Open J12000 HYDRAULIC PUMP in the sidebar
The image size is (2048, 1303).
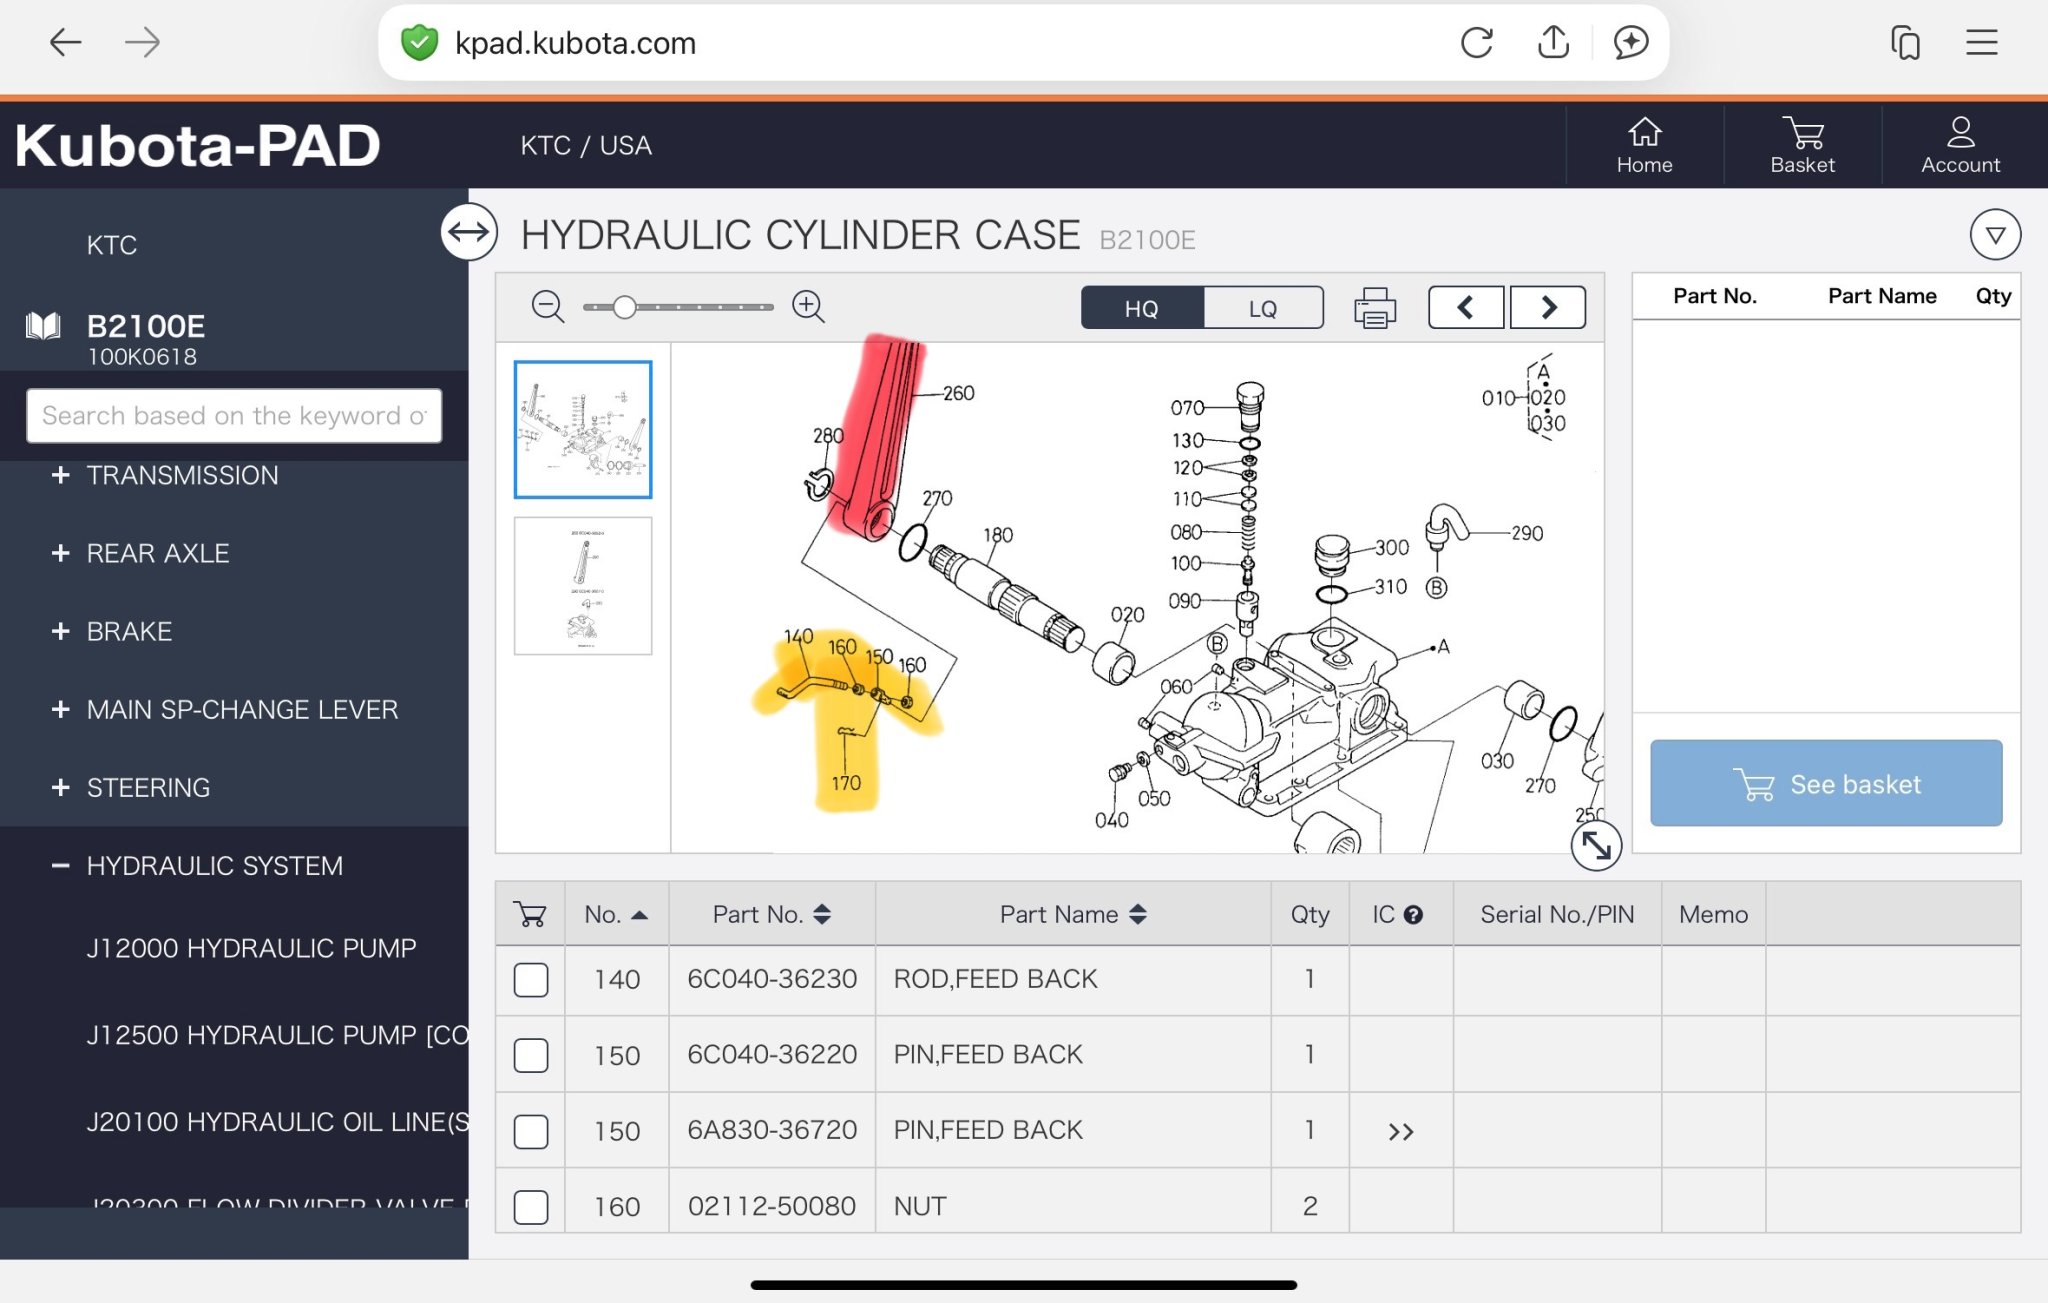point(251,948)
